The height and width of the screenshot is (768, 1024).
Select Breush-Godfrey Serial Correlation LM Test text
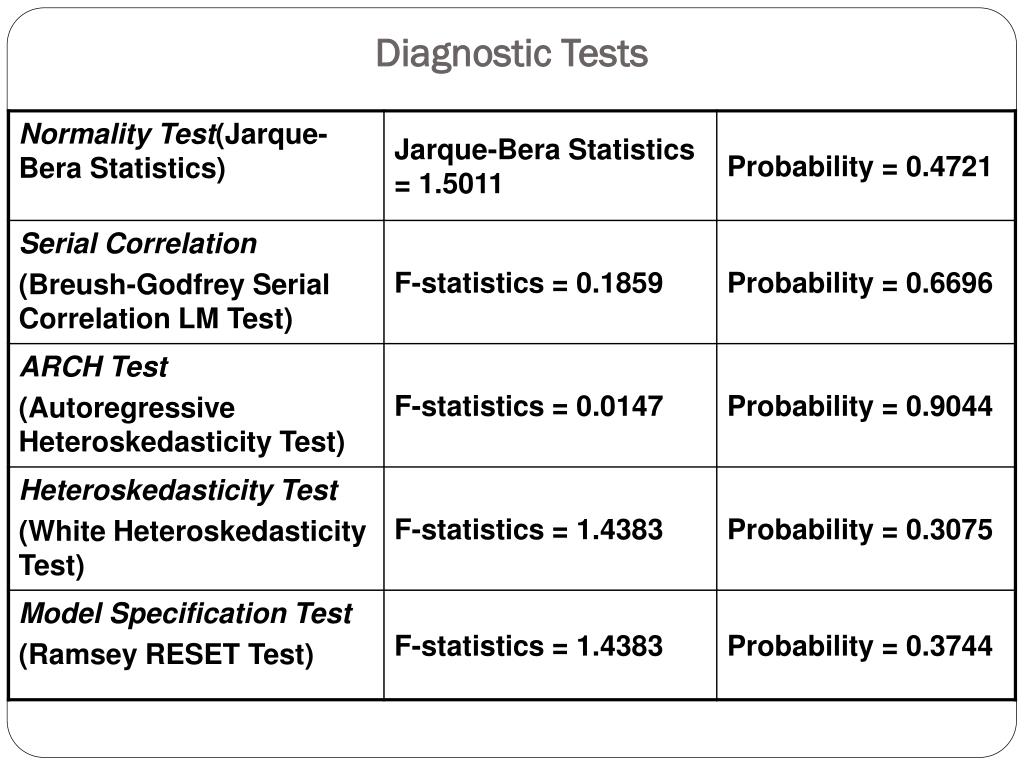click(x=174, y=302)
